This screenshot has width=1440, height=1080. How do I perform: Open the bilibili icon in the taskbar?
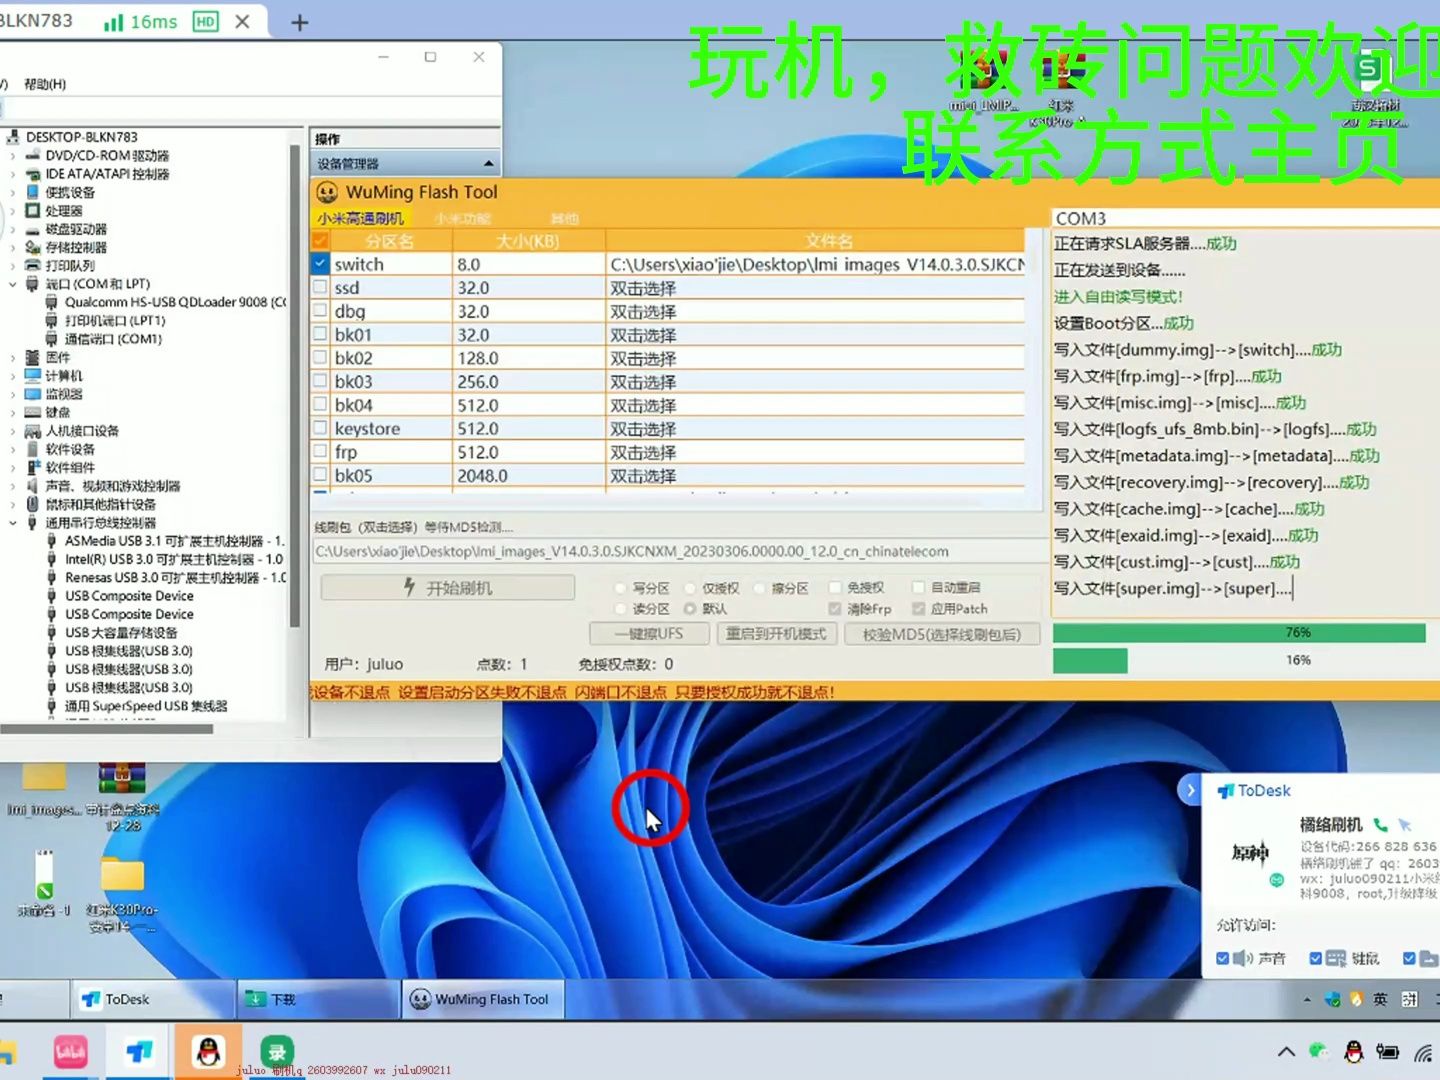[70, 1052]
